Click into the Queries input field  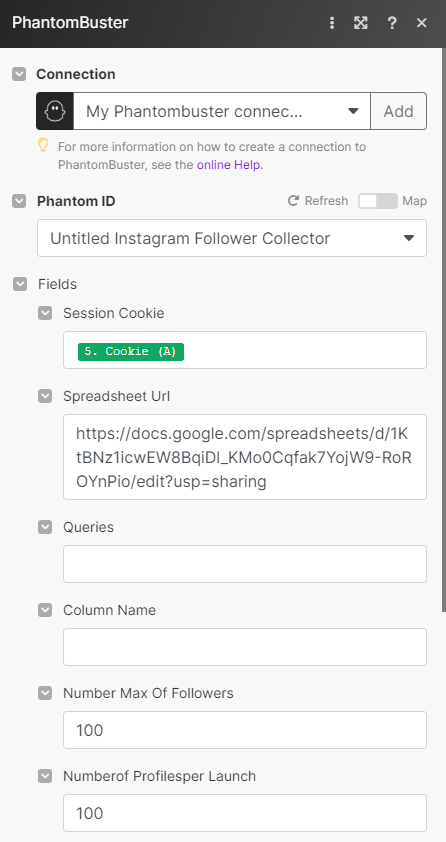pos(245,564)
